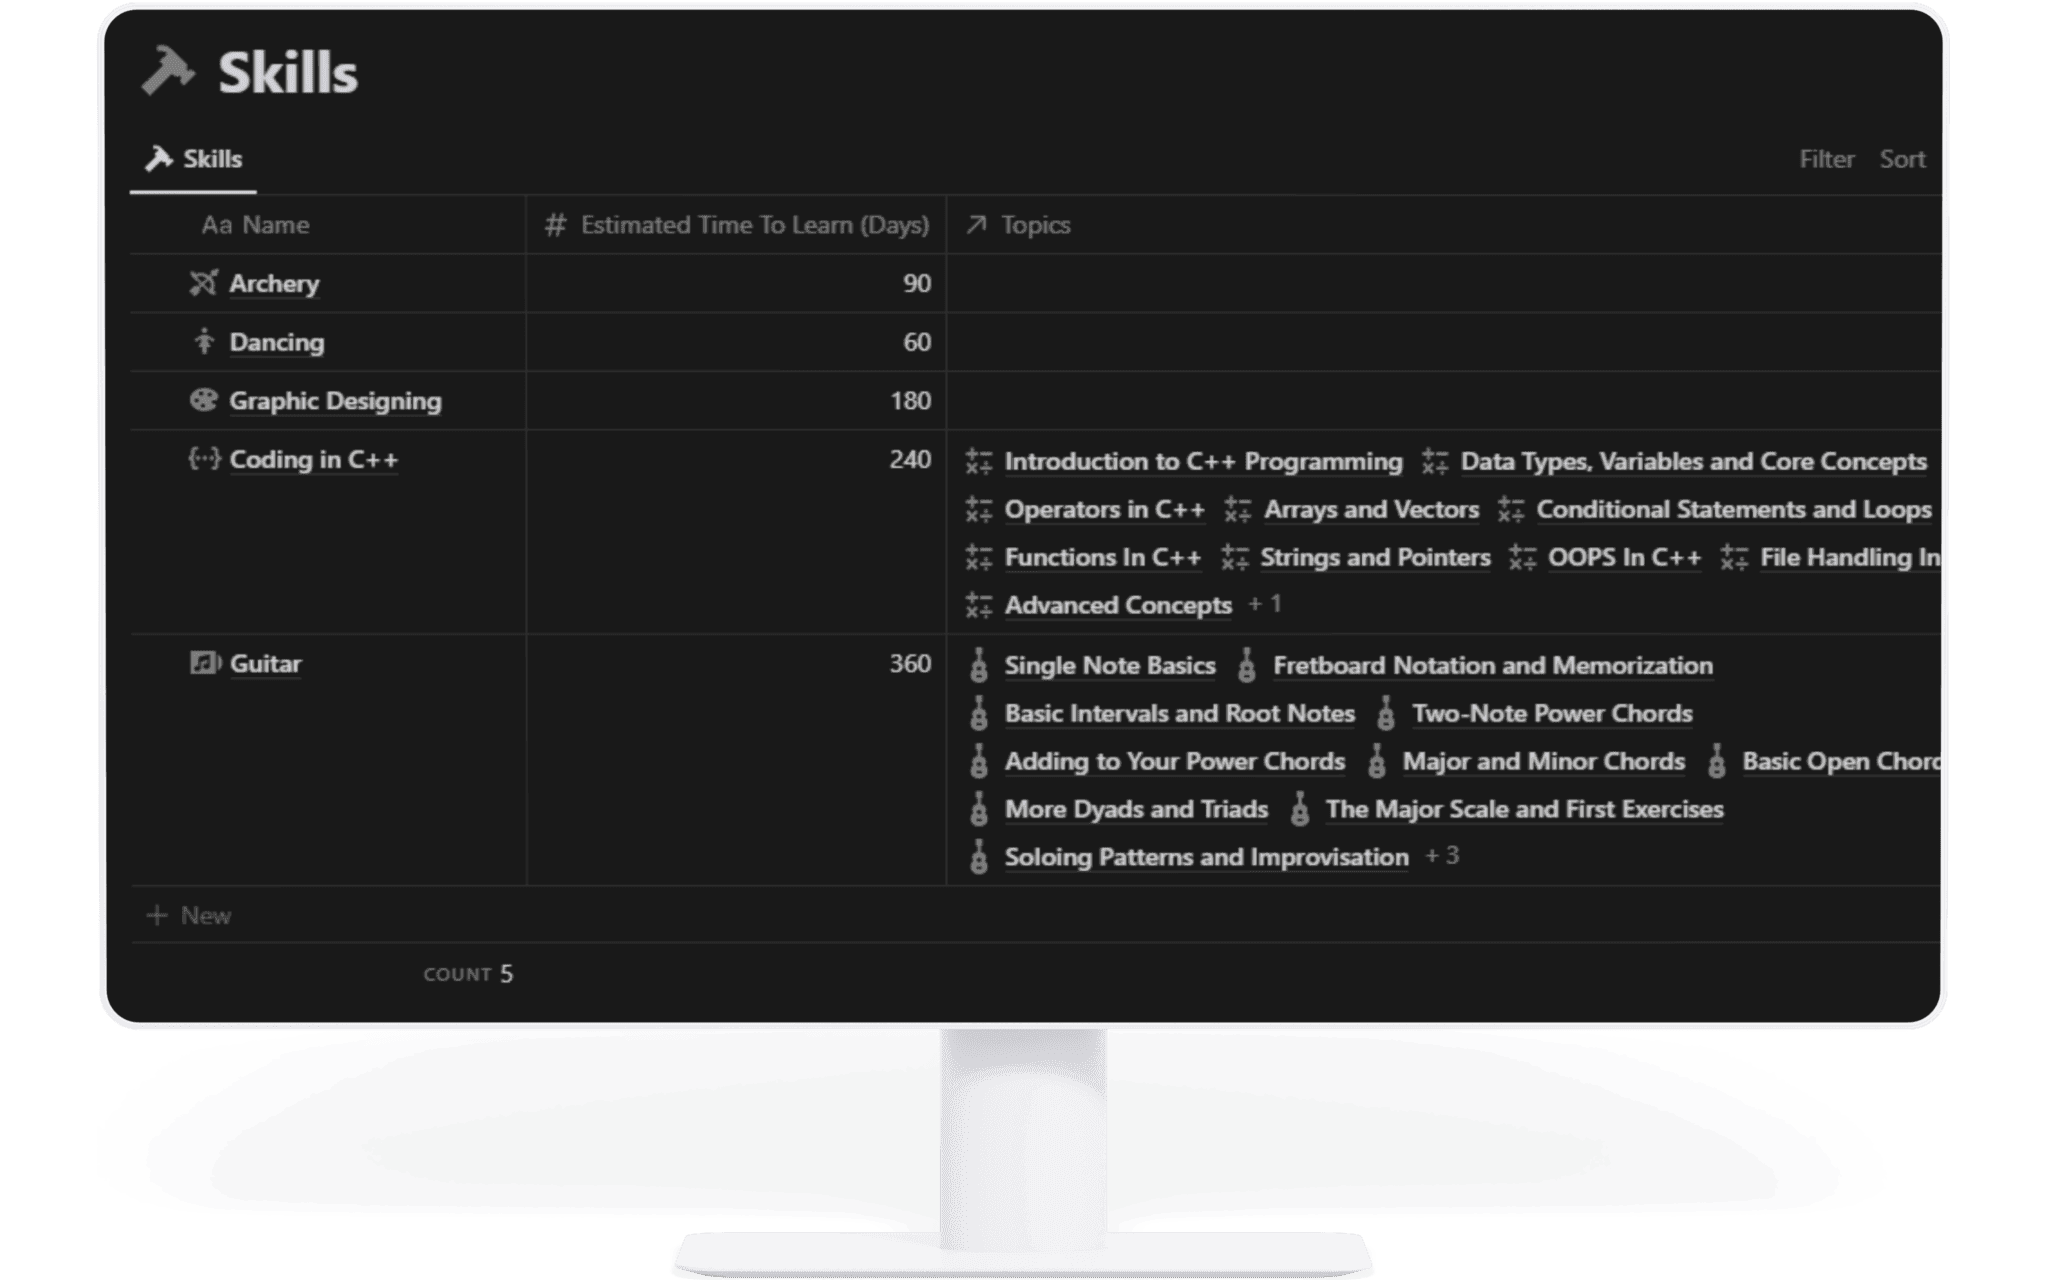Click the hammer icon beside the Skills title
The image size is (2048, 1280).
click(x=168, y=70)
